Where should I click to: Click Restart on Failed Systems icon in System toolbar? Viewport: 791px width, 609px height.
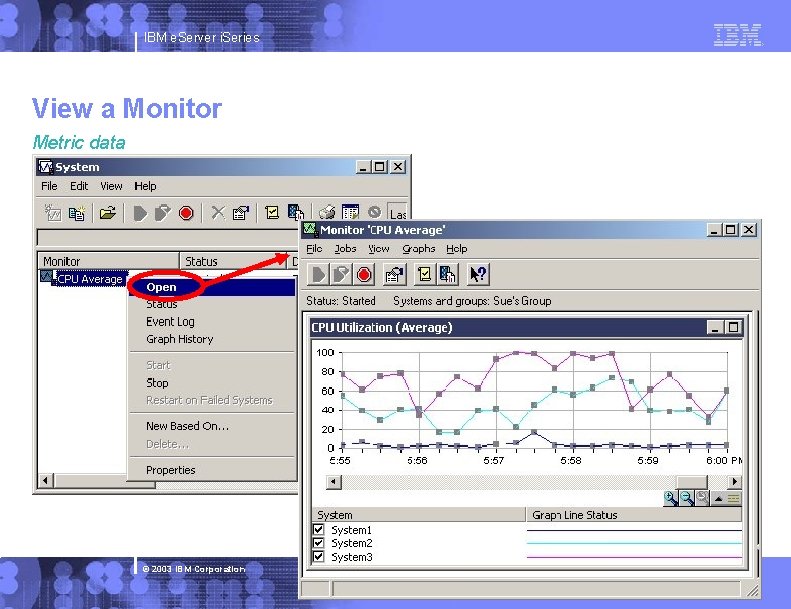(162, 213)
